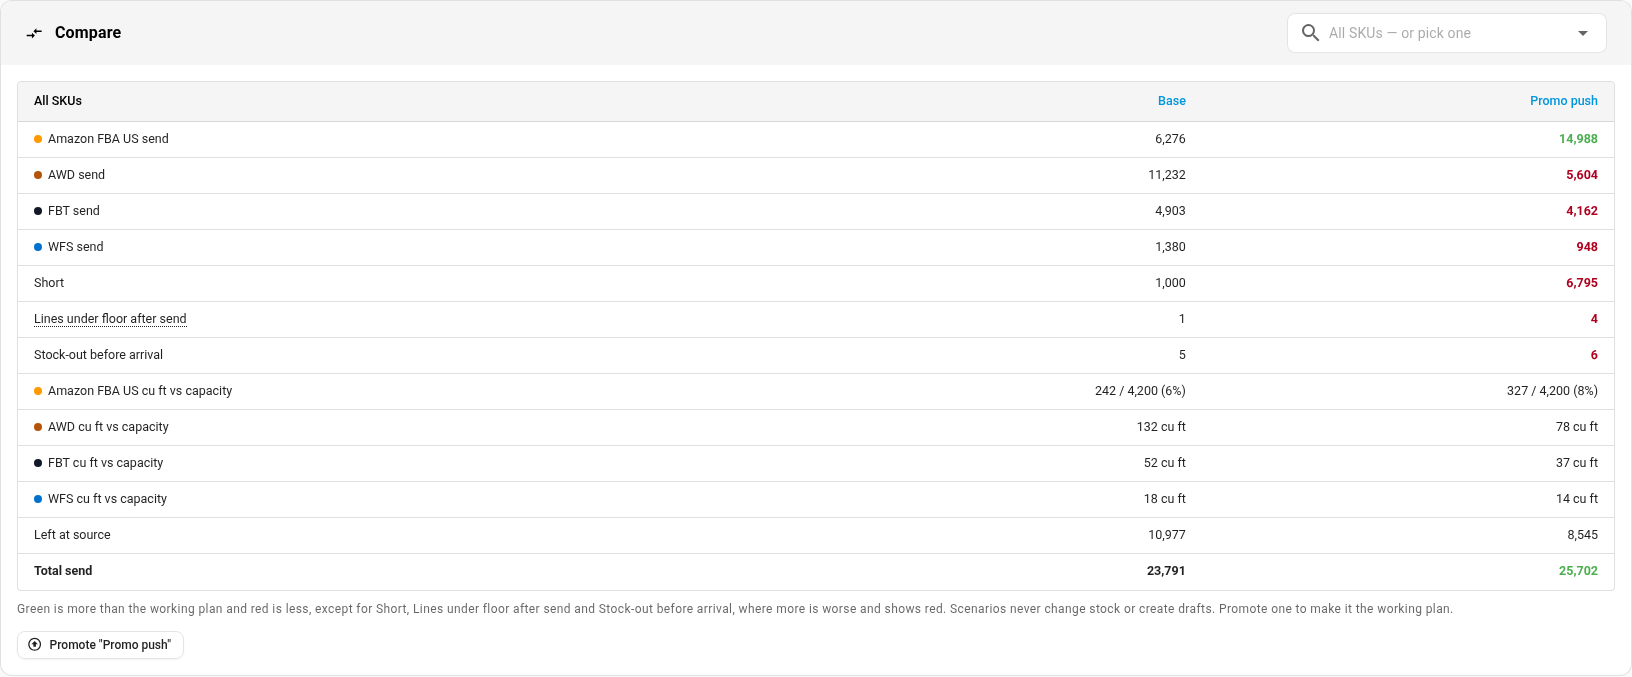Select Amazon FBA US cu ft vs capacity label
This screenshot has height=677, width=1632.
(x=140, y=391)
